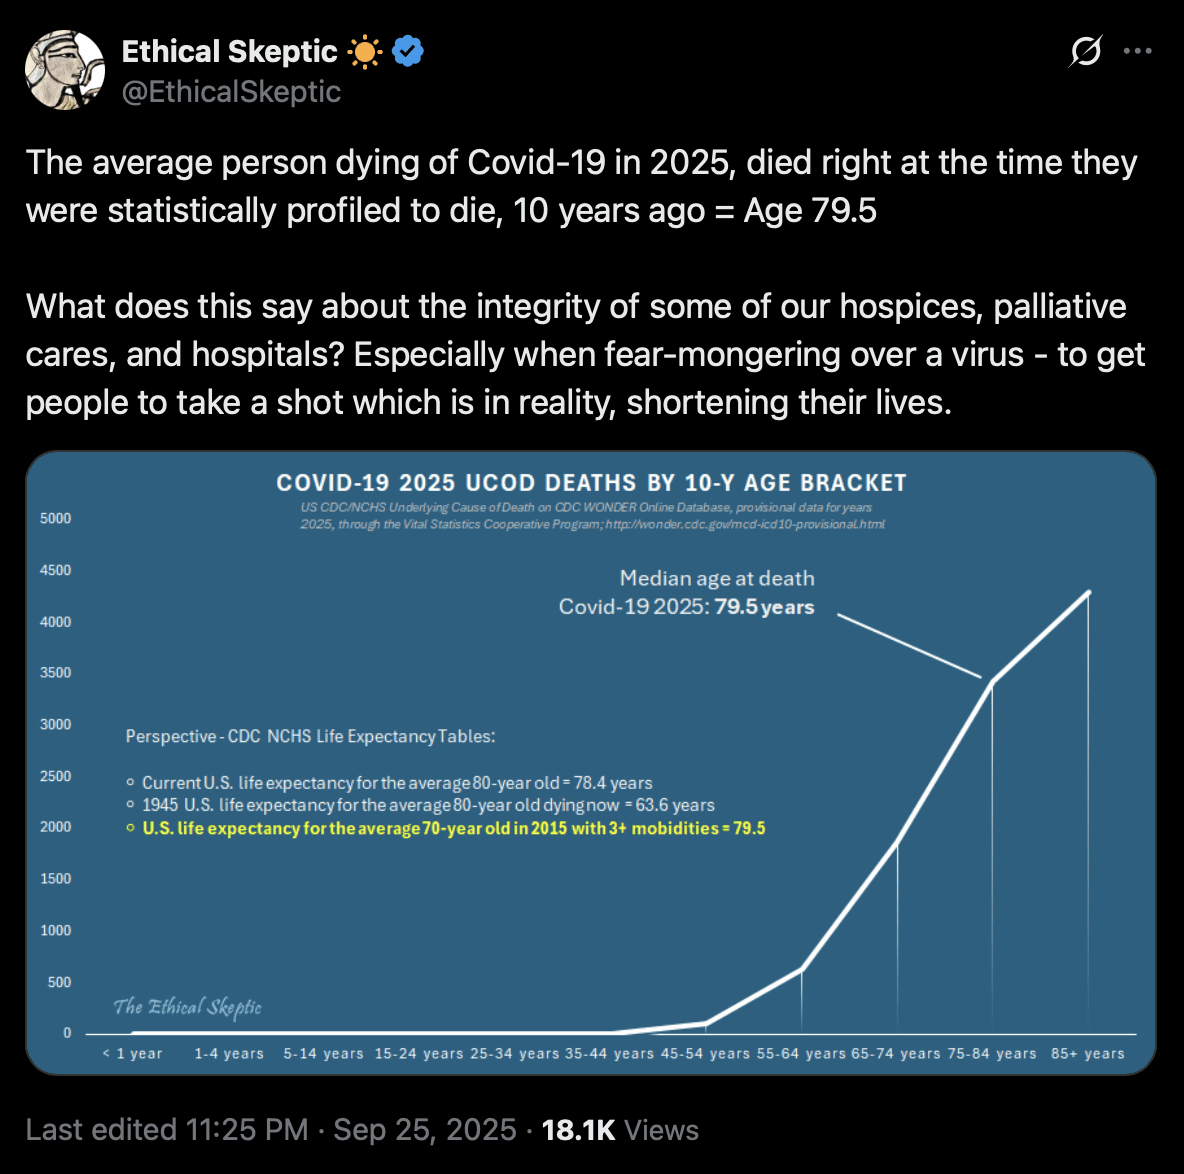Open the Ethical Skeptic profile avatar
Viewport: 1184px width, 1174px height.
[65, 69]
